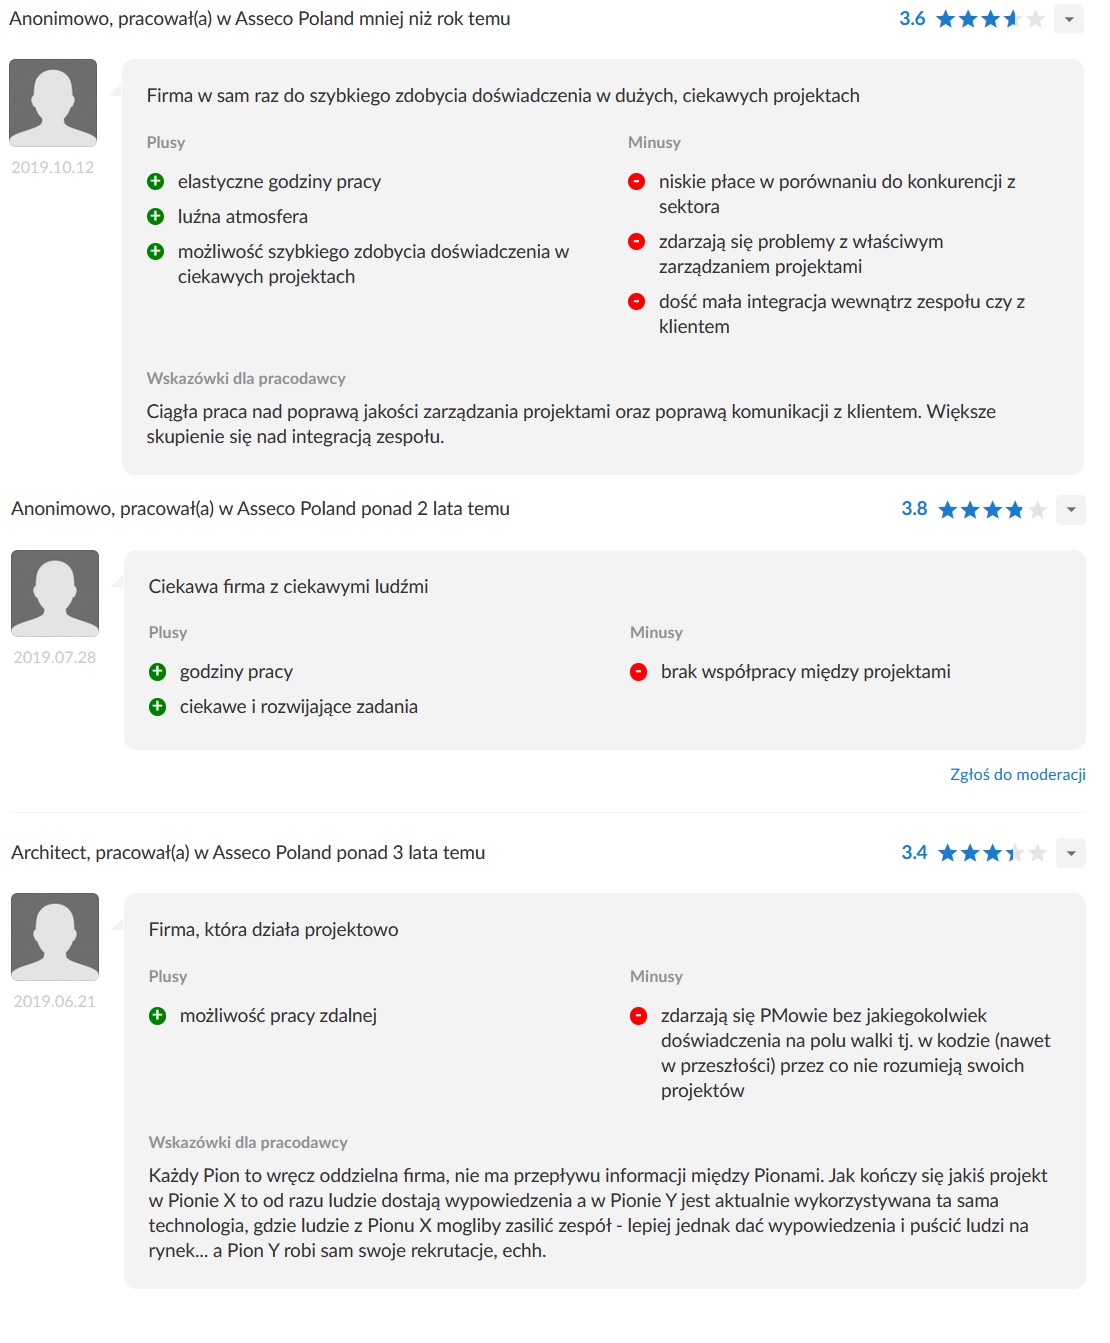Click the red minus icon beside 'zdarzają się PMowie'
Viewport: 1110px width, 1343px height.
[x=638, y=1016]
